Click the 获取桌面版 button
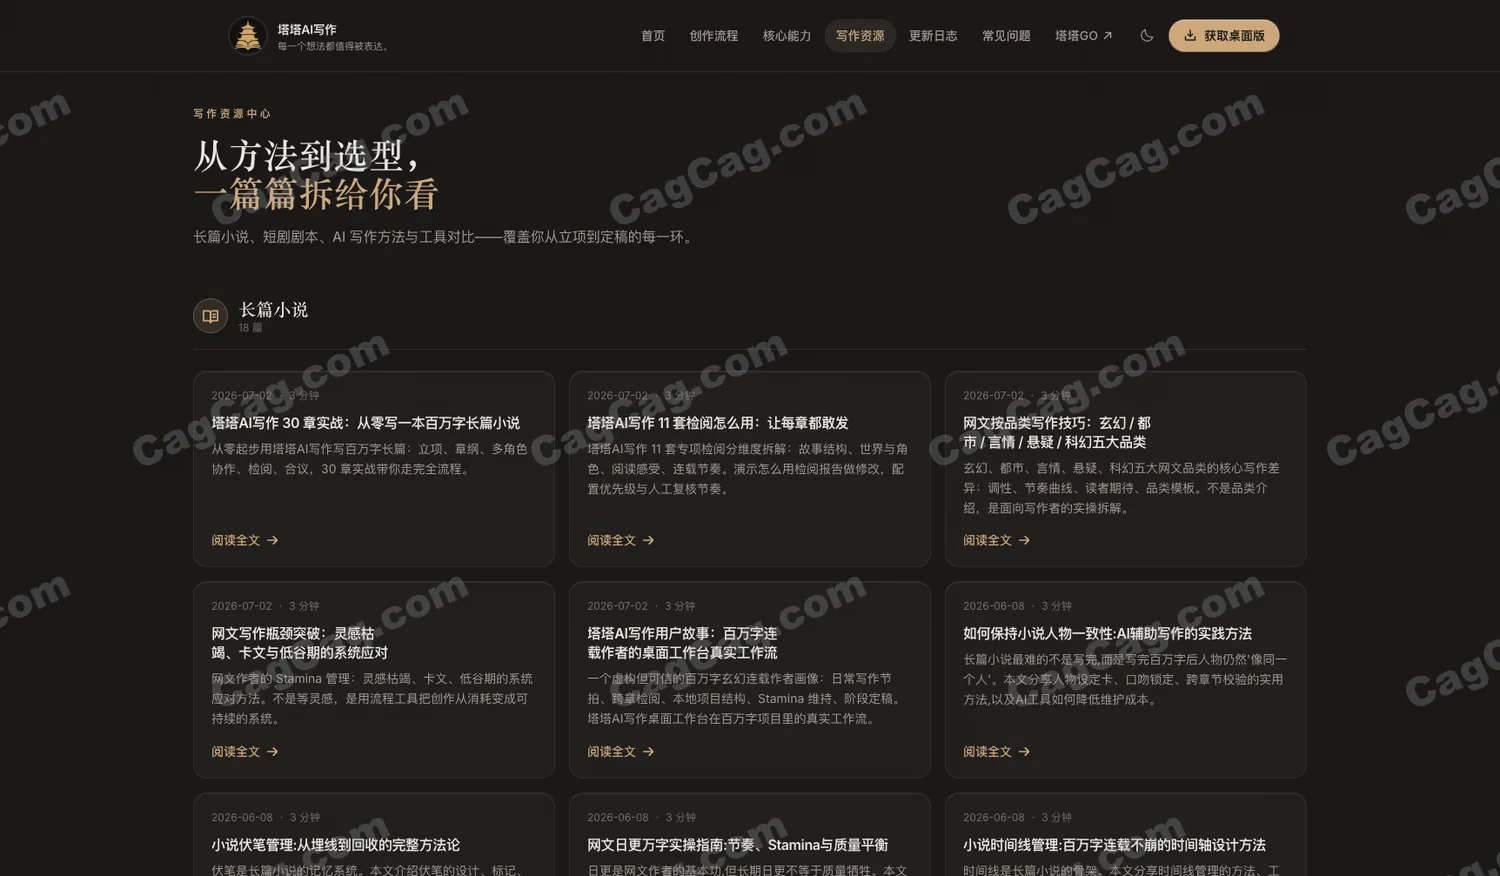This screenshot has height=876, width=1500. 1224,36
